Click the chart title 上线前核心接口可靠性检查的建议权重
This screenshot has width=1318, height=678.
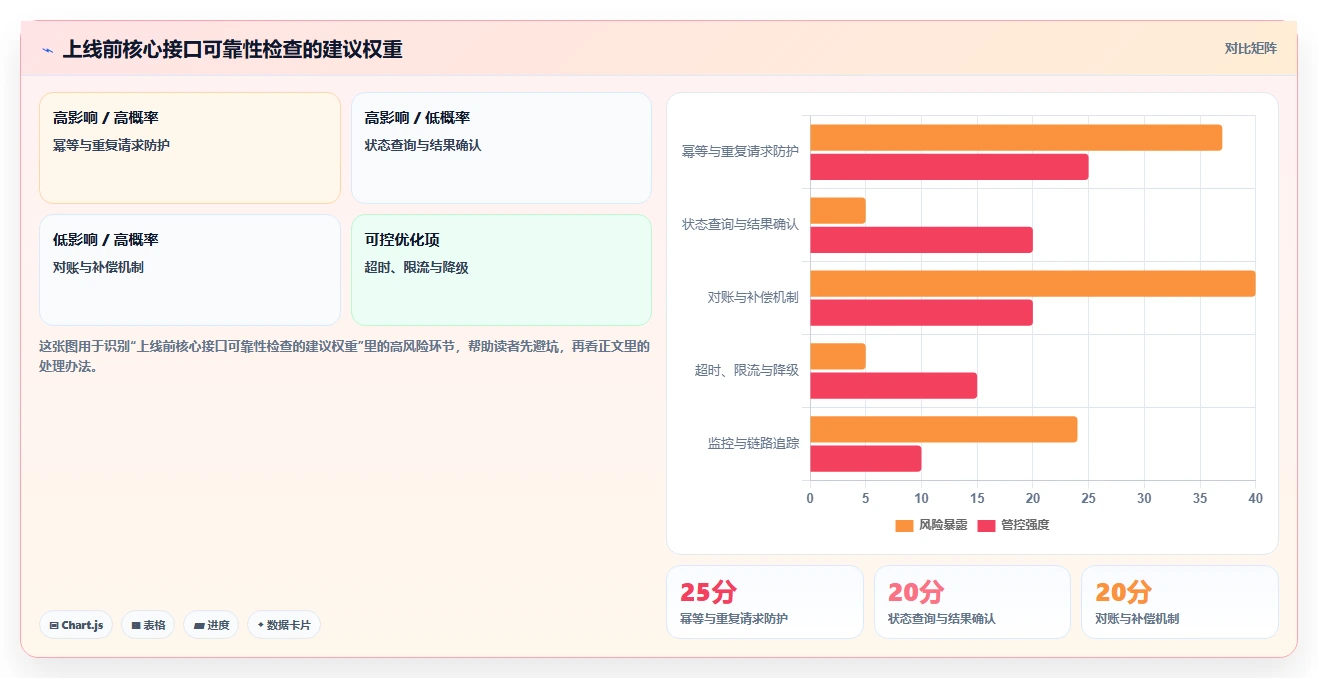232,49
